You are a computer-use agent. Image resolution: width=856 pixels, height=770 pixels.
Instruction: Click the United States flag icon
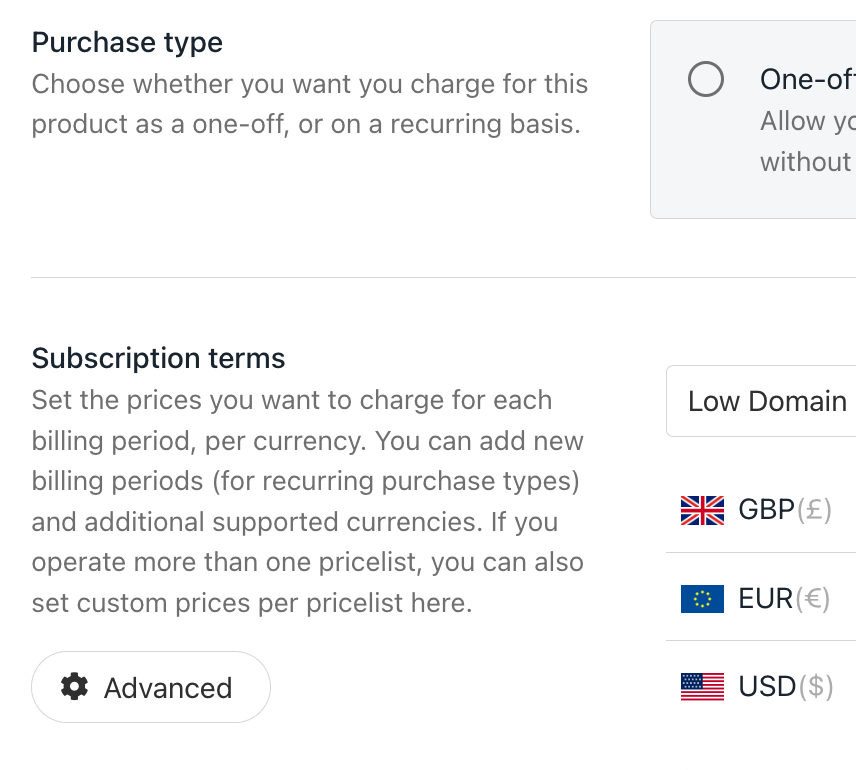(702, 686)
